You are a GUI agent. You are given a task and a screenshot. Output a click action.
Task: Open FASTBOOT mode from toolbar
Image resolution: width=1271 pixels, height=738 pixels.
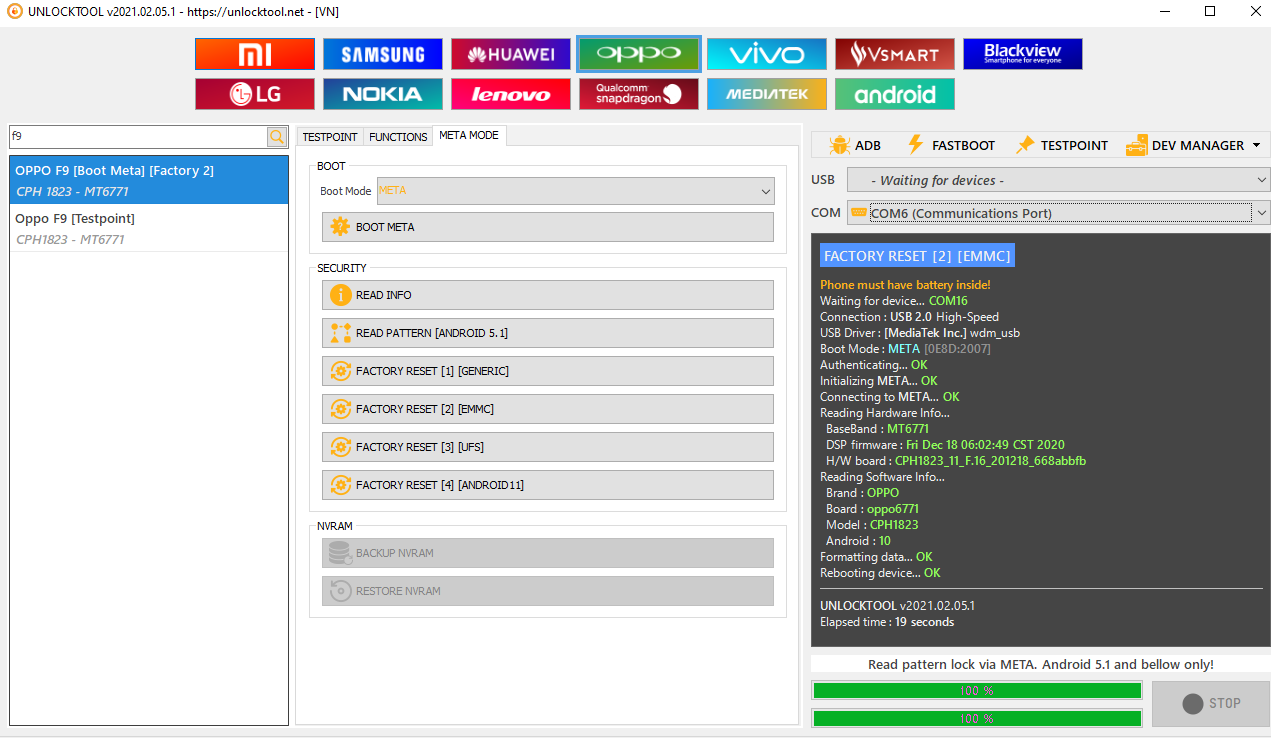951,145
